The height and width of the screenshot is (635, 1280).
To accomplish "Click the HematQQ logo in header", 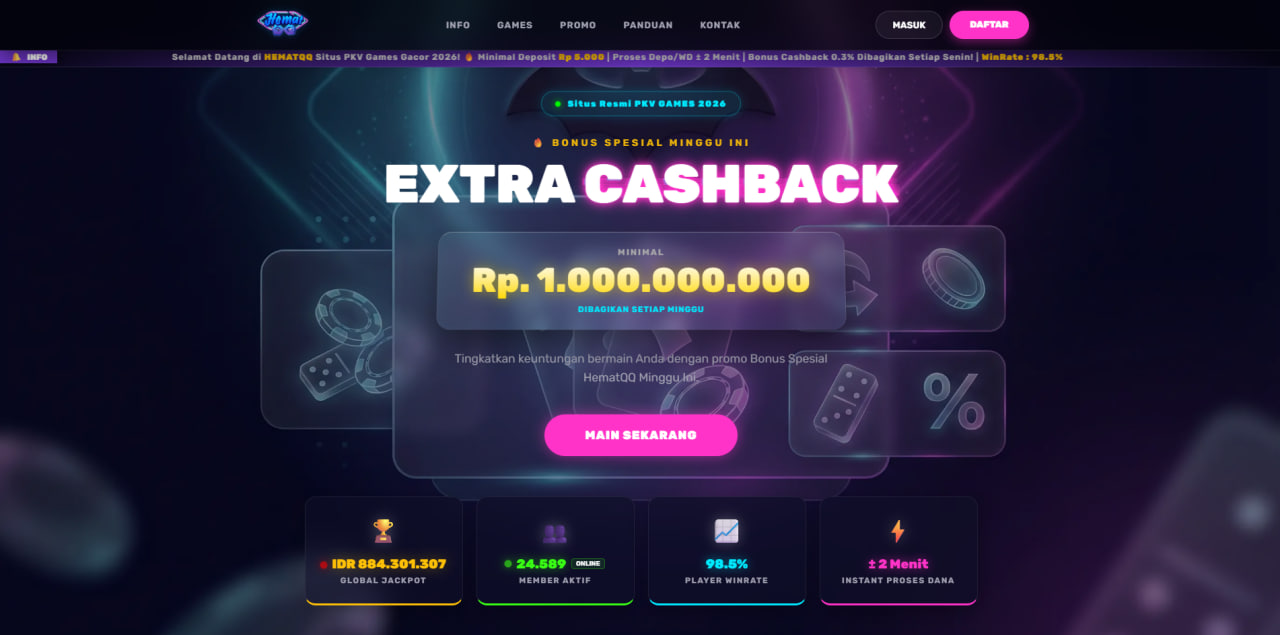I will 282,23.
